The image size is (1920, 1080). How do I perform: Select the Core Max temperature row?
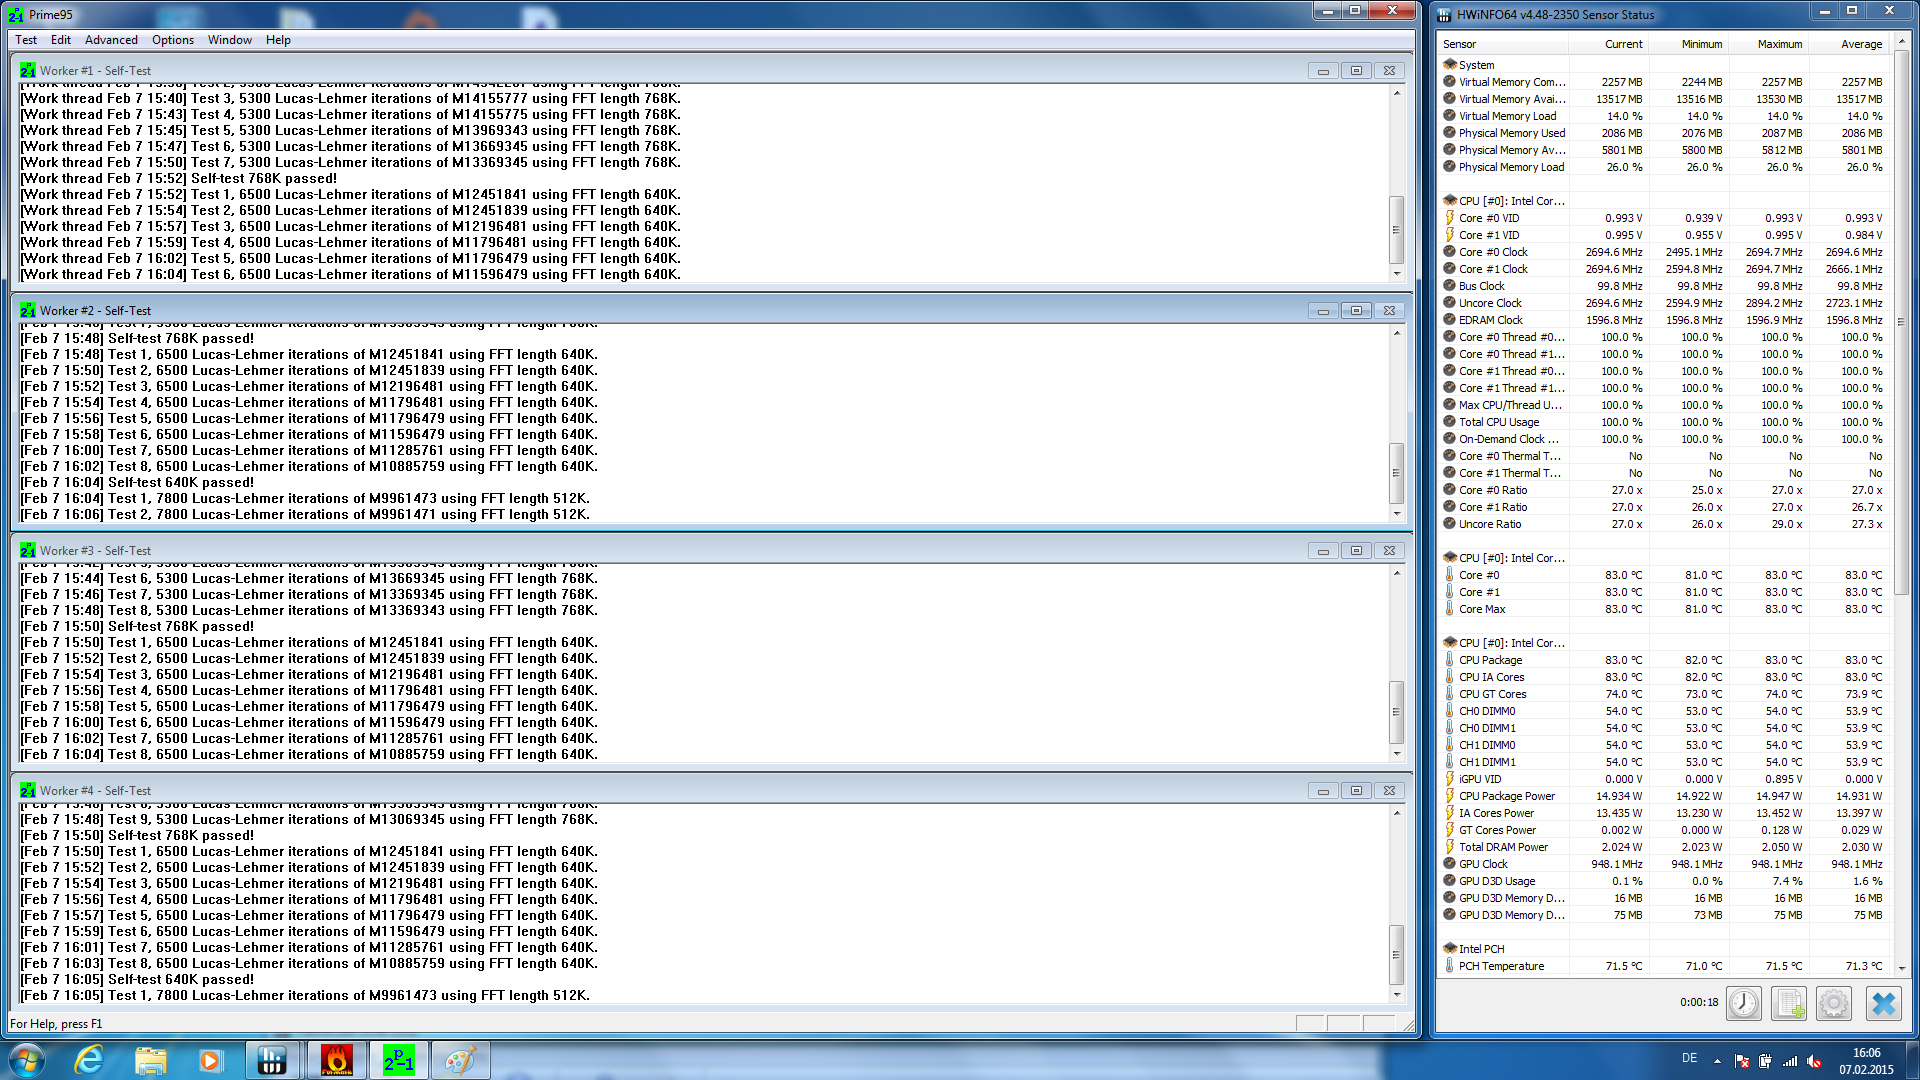tap(1664, 609)
